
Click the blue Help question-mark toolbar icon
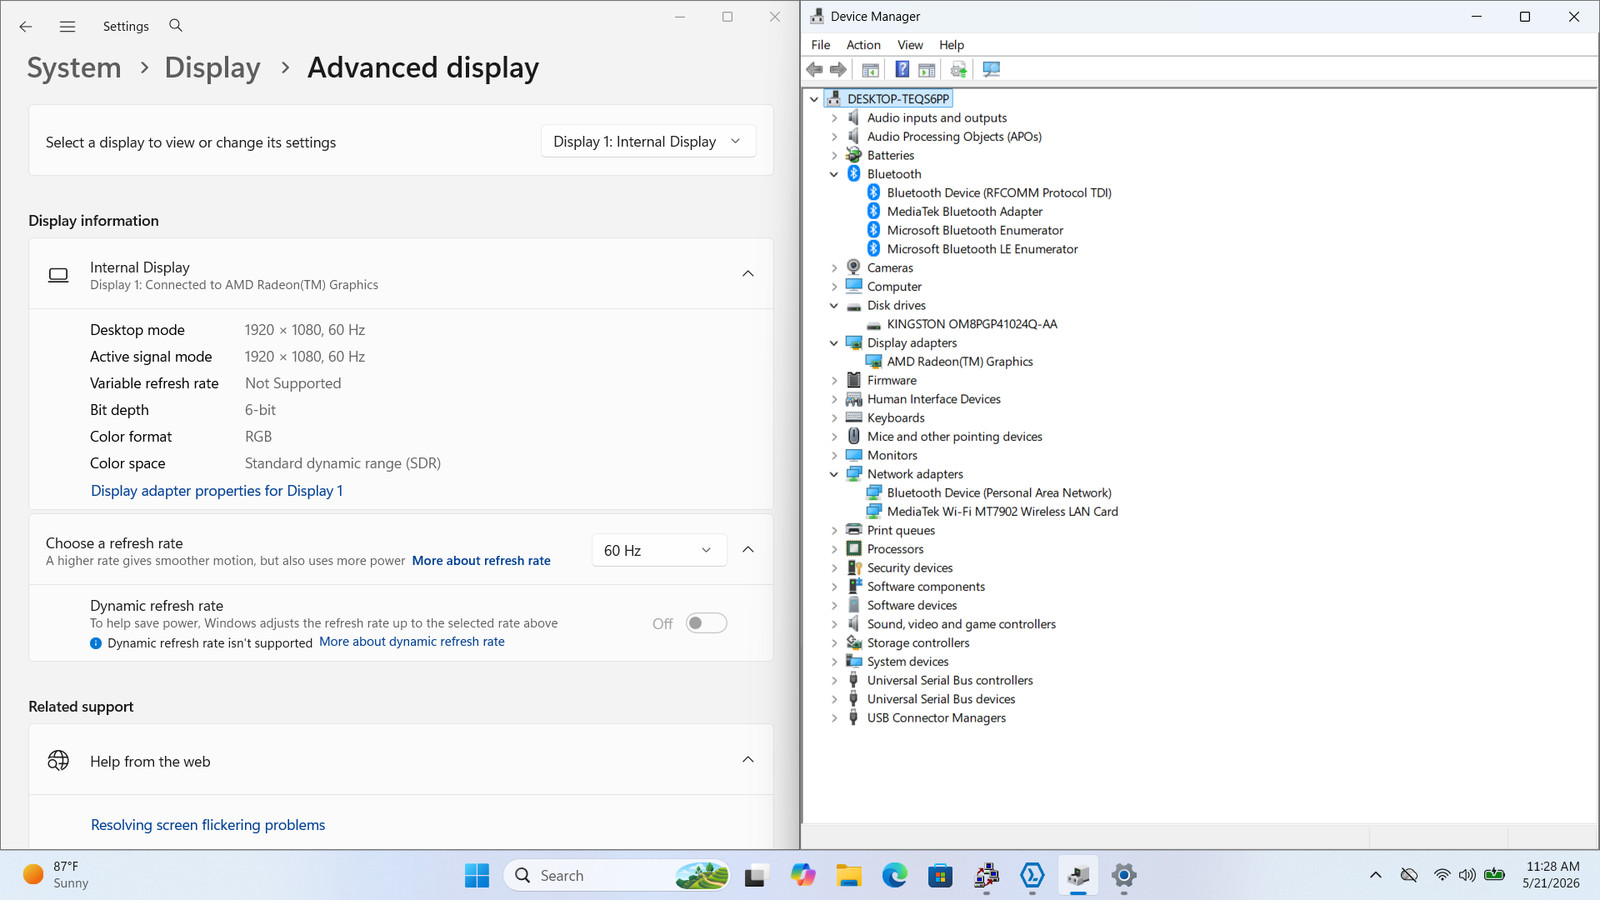click(x=902, y=69)
